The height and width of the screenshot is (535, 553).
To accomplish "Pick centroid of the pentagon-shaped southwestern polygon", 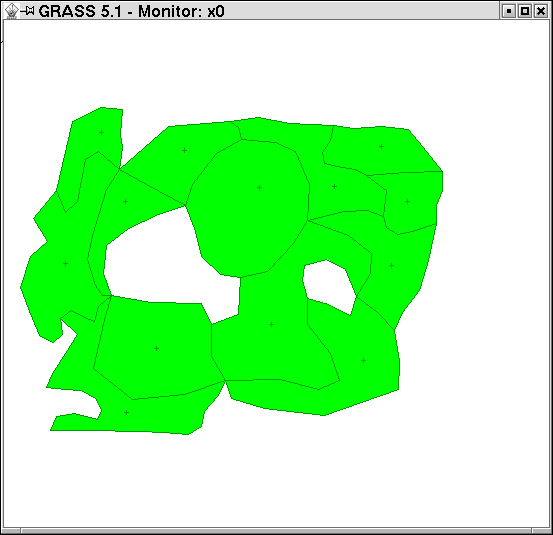I will click(x=157, y=348).
